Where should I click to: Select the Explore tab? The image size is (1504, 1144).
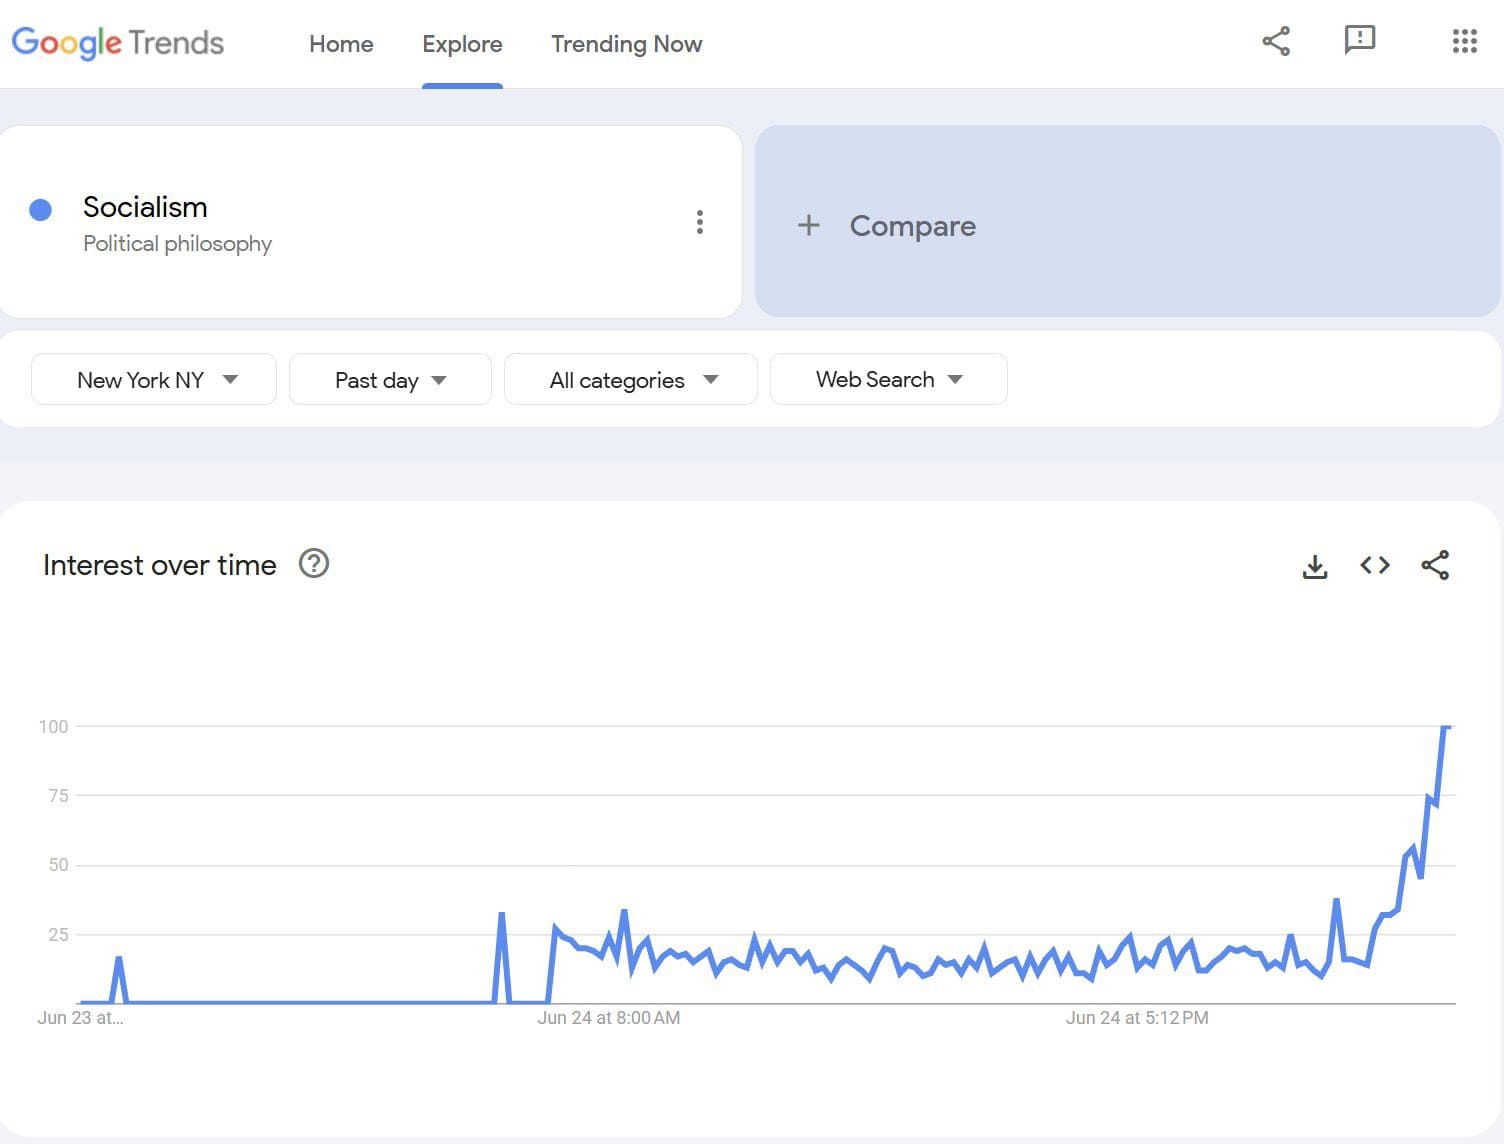tap(462, 44)
